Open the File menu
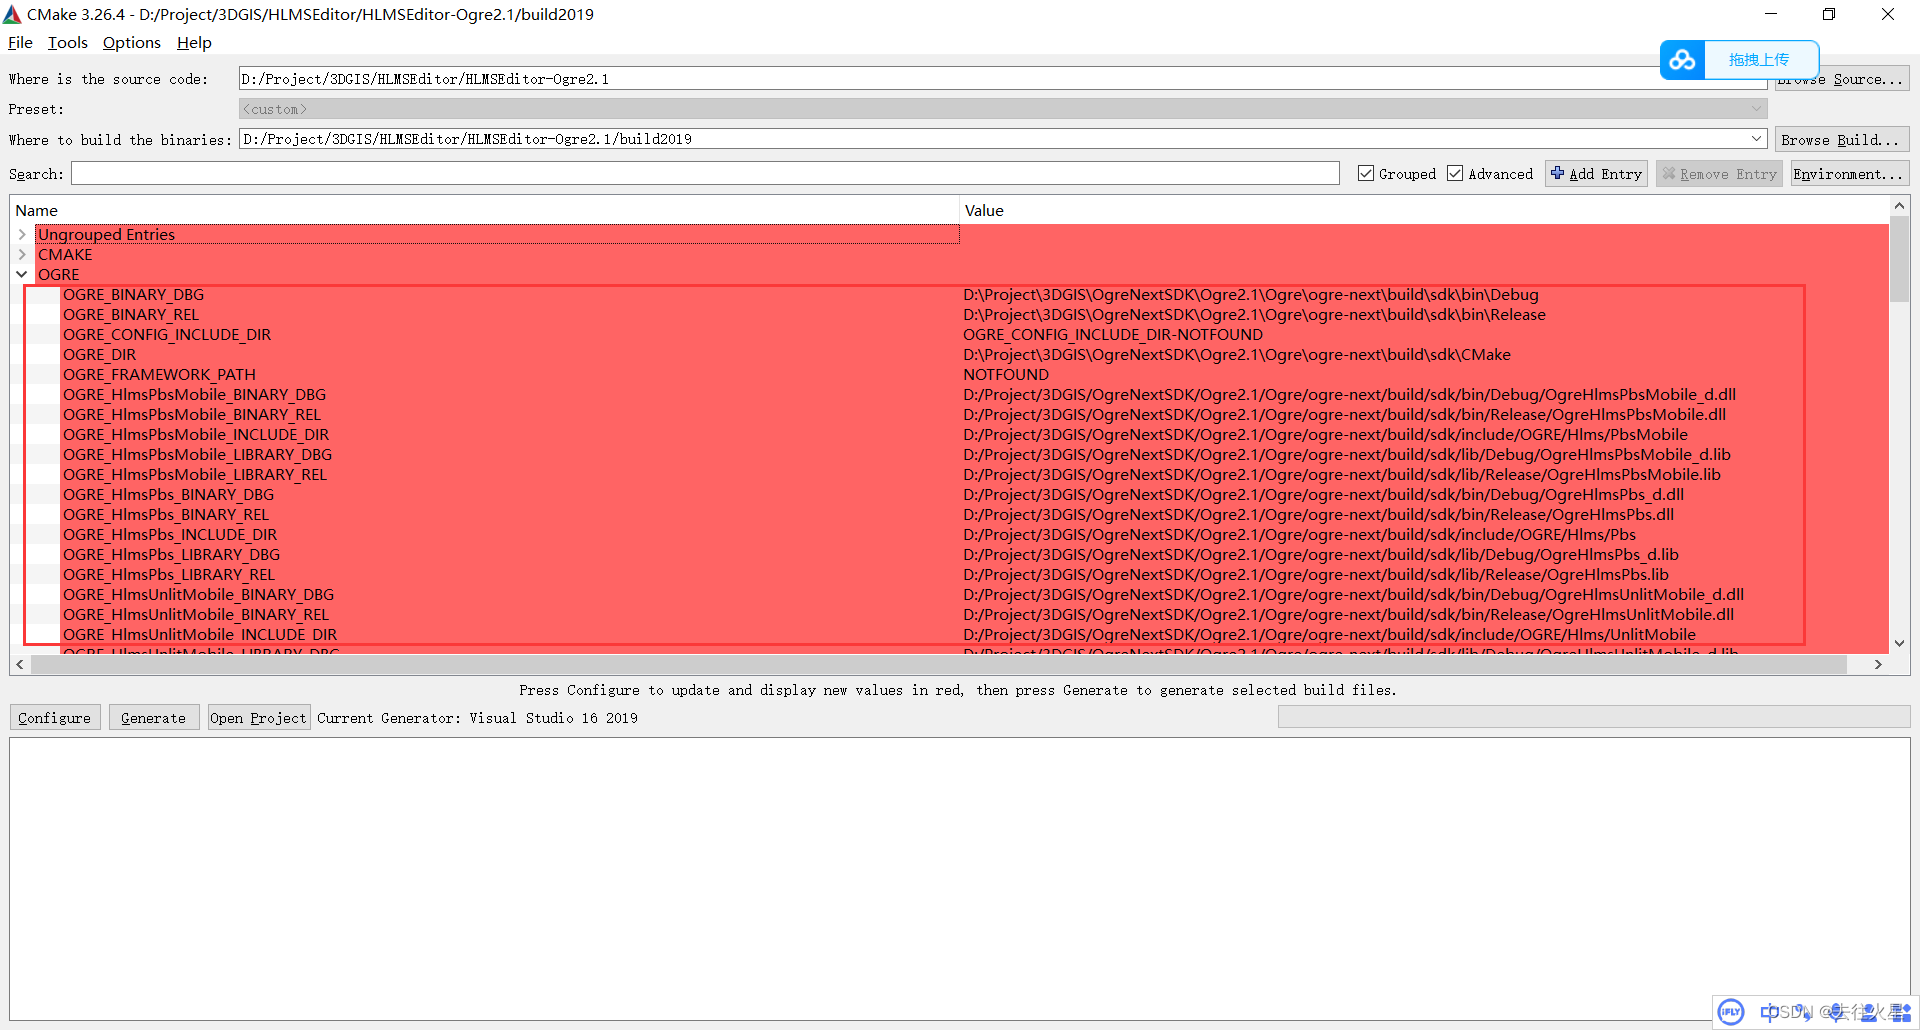The image size is (1920, 1030). (20, 42)
